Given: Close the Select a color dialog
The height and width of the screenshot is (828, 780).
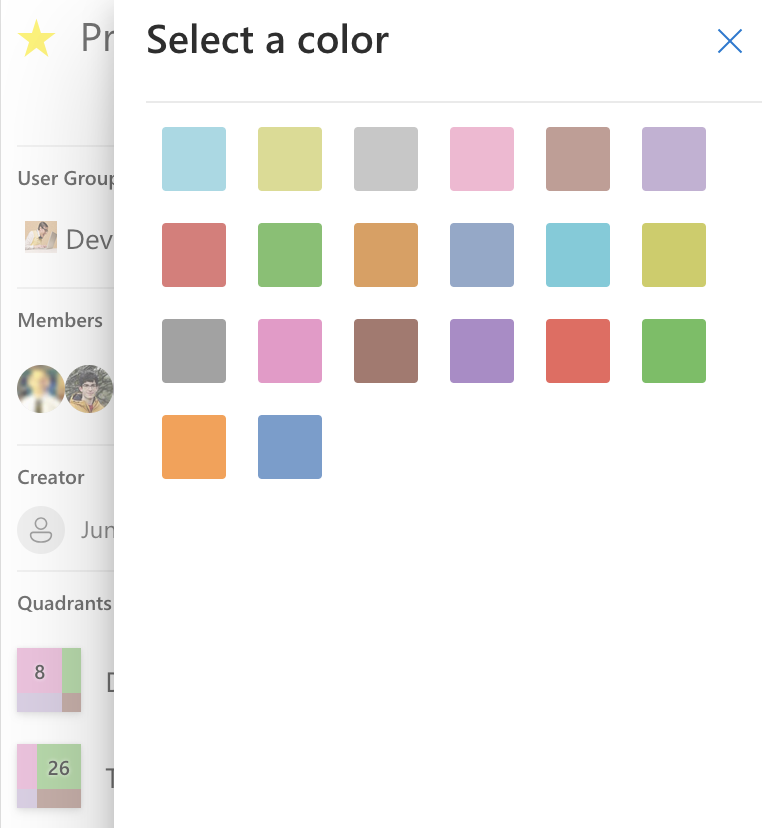Looking at the screenshot, I should click(x=730, y=41).
